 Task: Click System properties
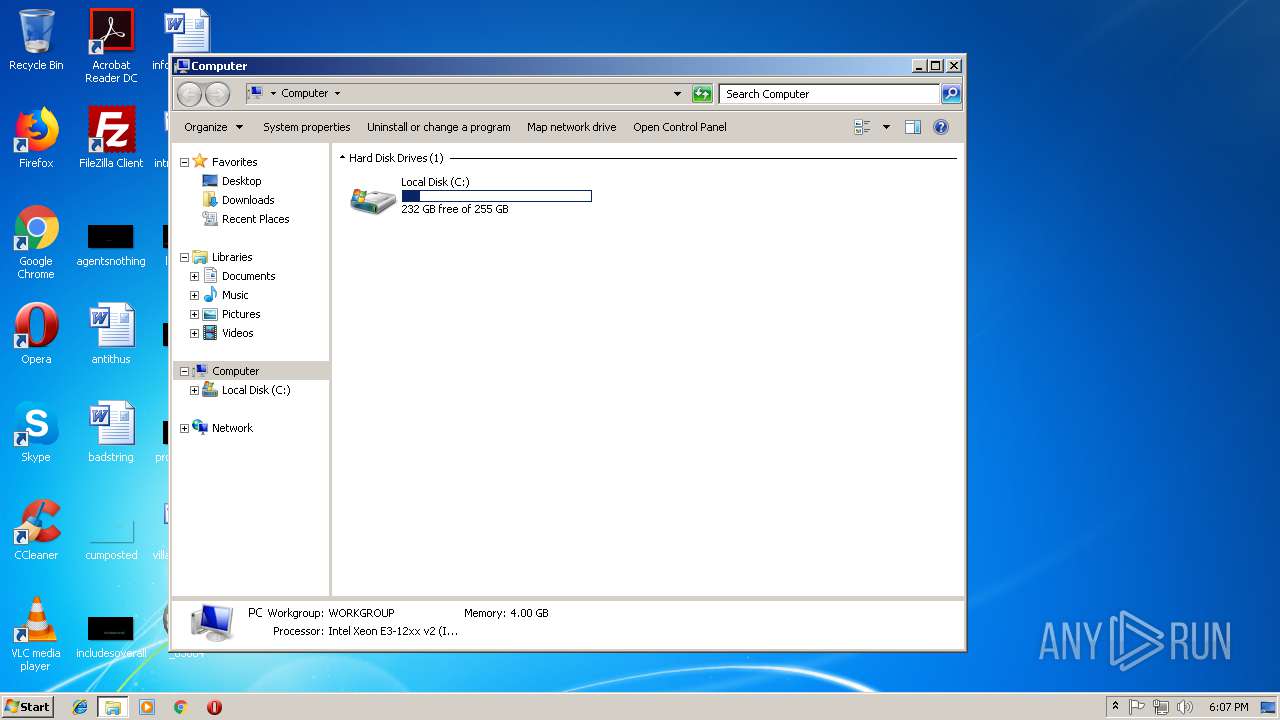point(307,127)
